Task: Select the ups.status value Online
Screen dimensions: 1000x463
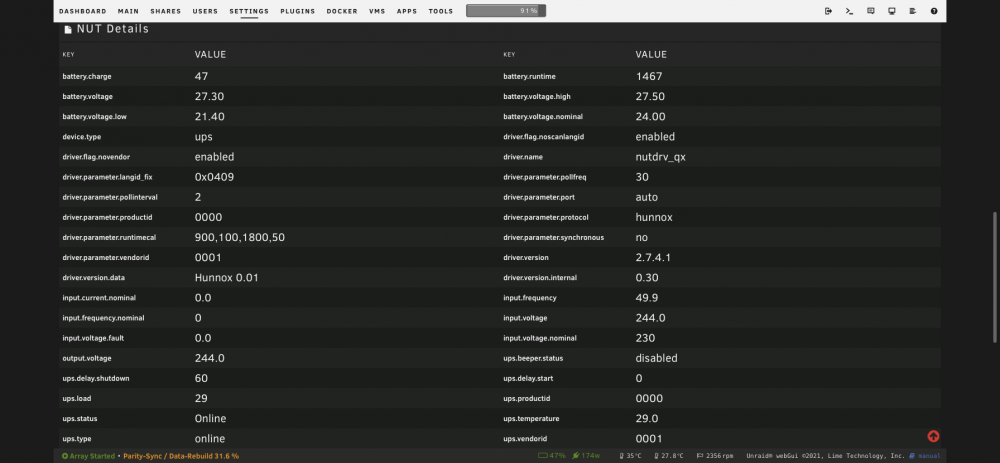Action: tap(210, 419)
